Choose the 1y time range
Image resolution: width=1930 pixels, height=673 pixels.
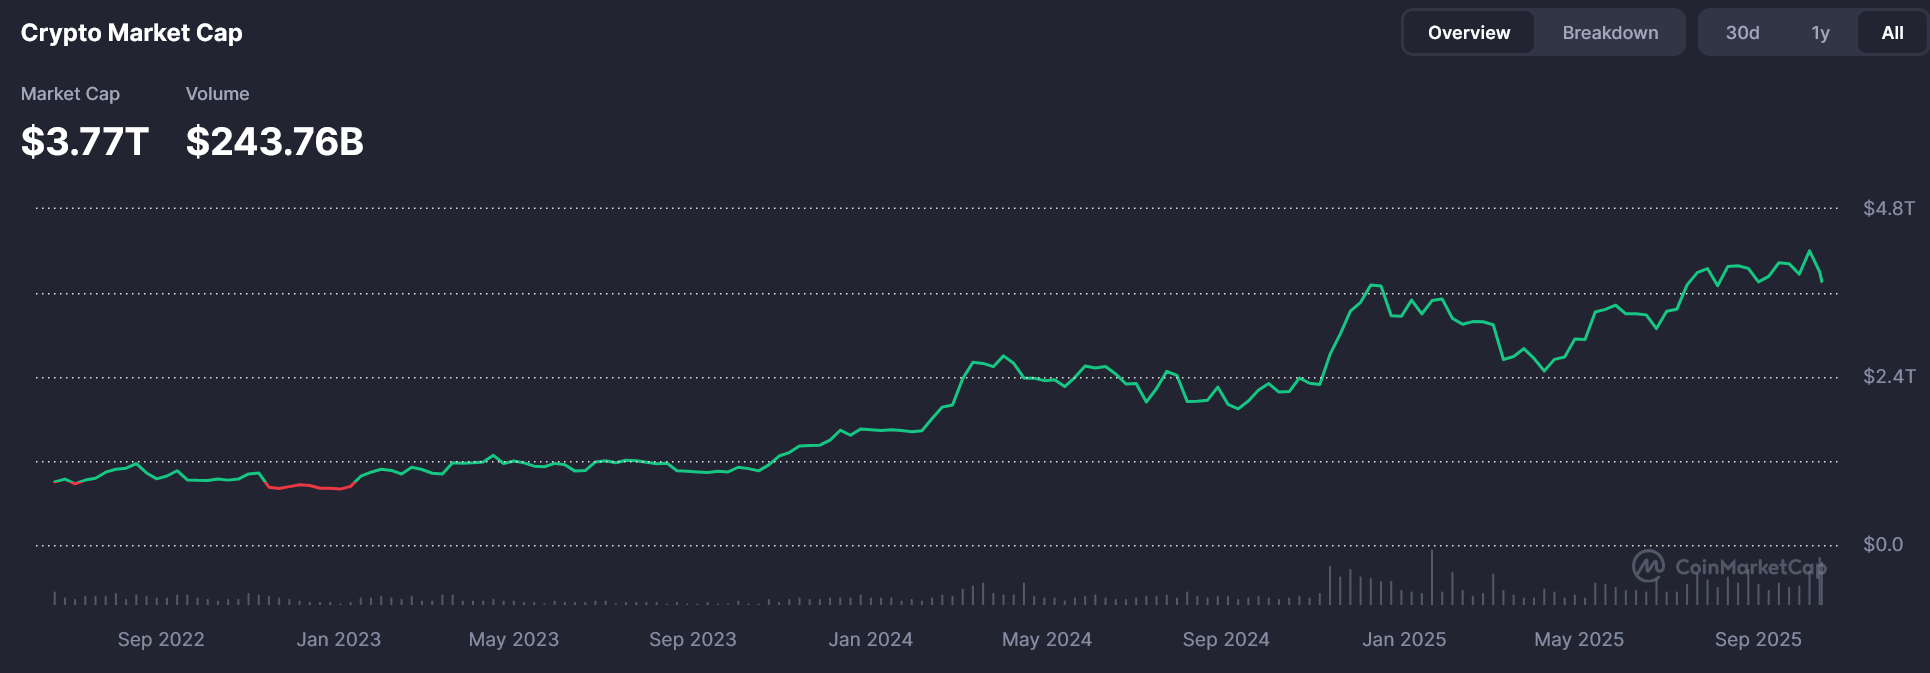[x=1820, y=33]
